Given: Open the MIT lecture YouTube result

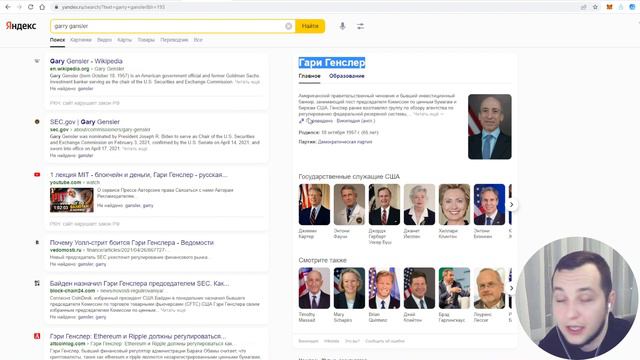Looking at the screenshot, I should pos(138,175).
